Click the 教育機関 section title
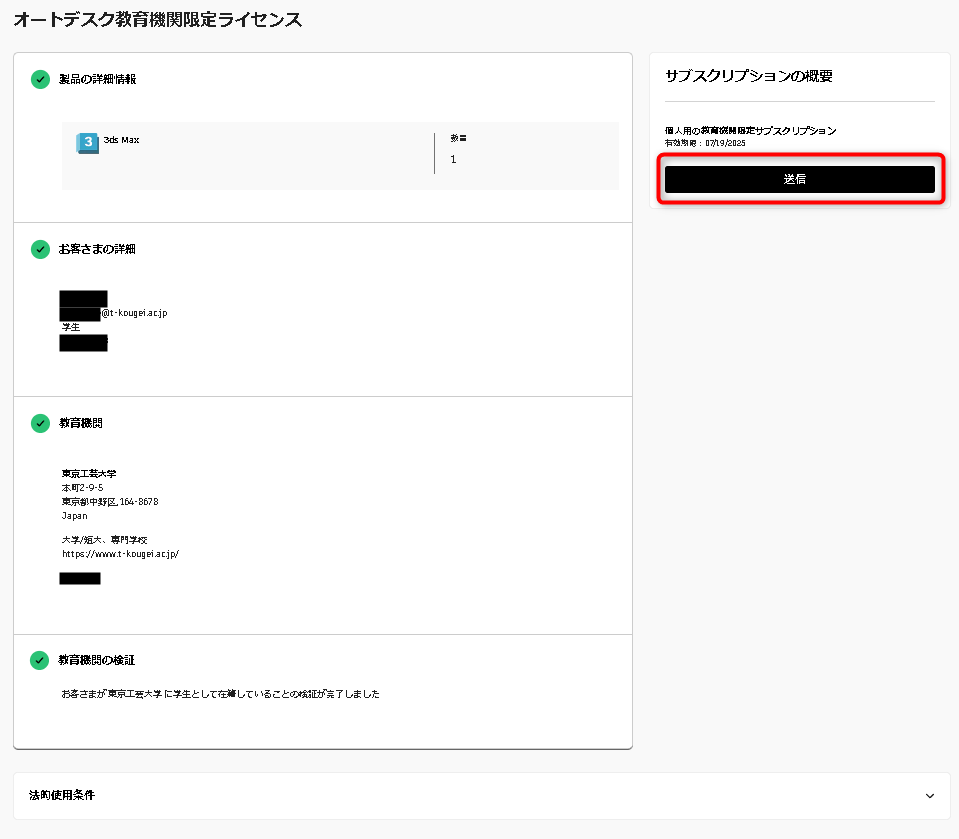This screenshot has width=959, height=839. (81, 423)
